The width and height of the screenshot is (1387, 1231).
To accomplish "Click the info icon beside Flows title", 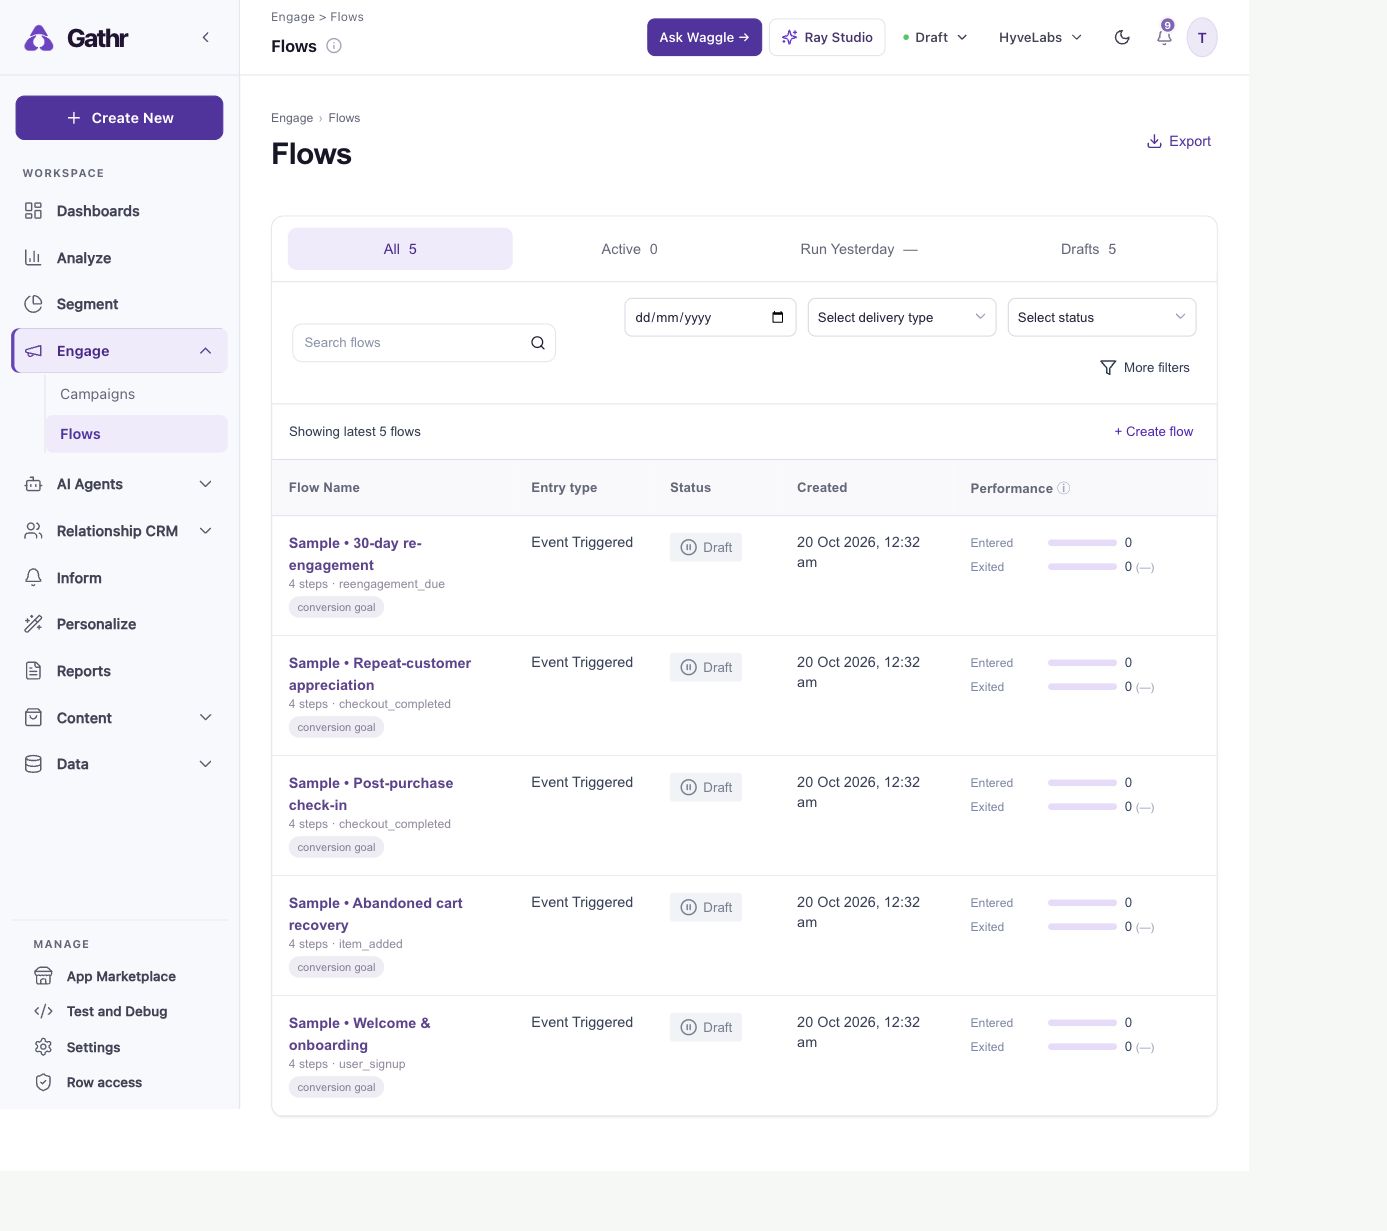I will pos(334,46).
